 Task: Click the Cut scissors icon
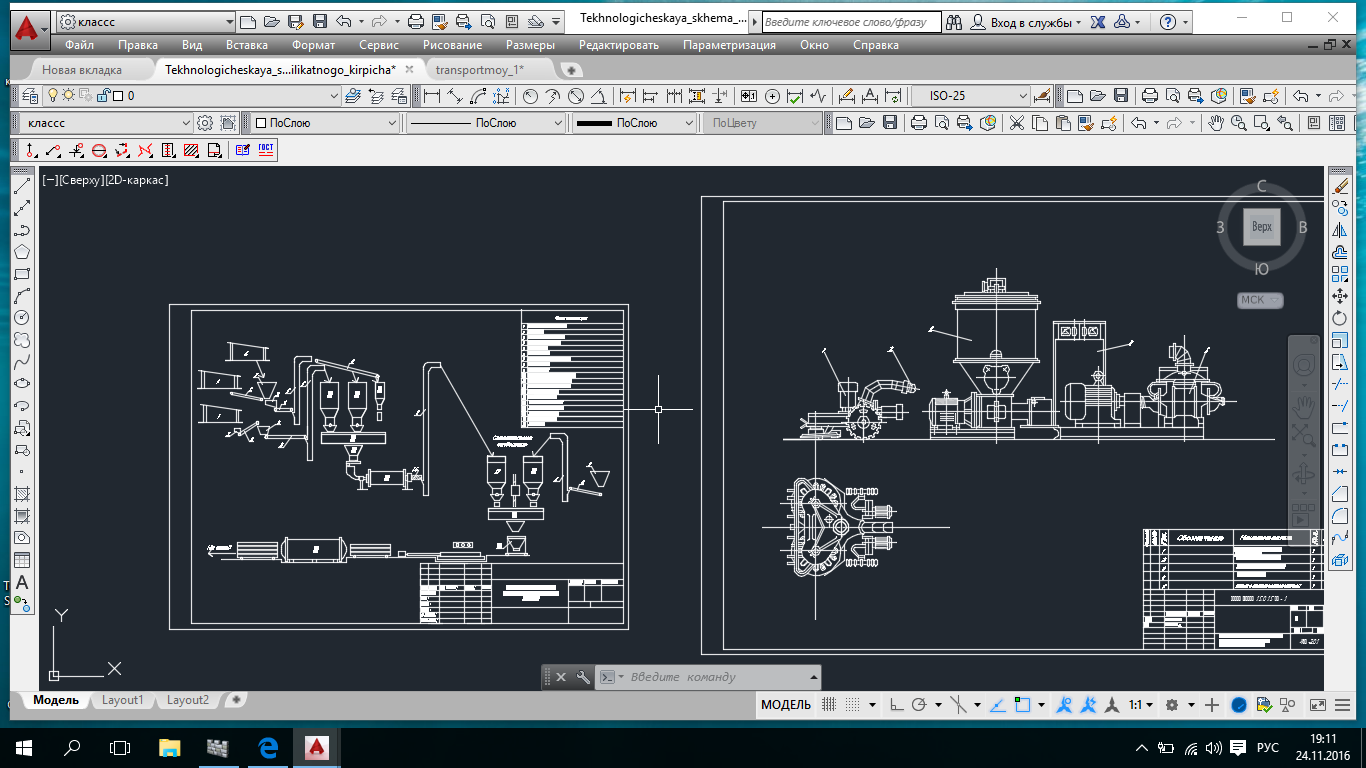1017,123
